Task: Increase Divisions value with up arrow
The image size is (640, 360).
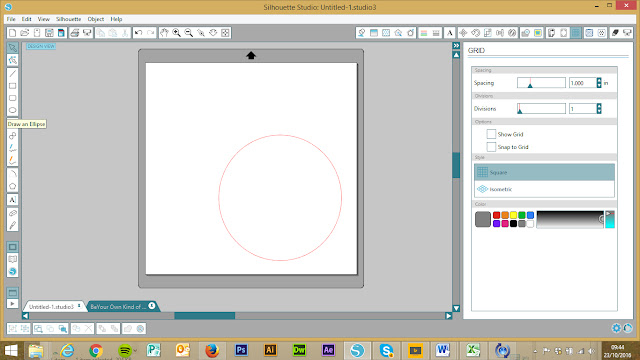Action: tap(599, 106)
